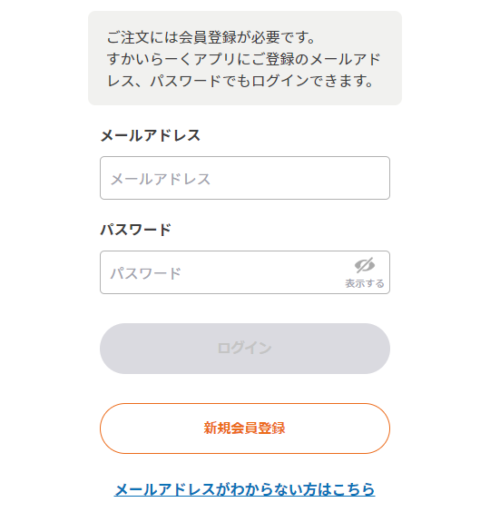Viewport: 500px width, 512px height.
Task: Click empty area inside the email text box
Action: coord(300,178)
